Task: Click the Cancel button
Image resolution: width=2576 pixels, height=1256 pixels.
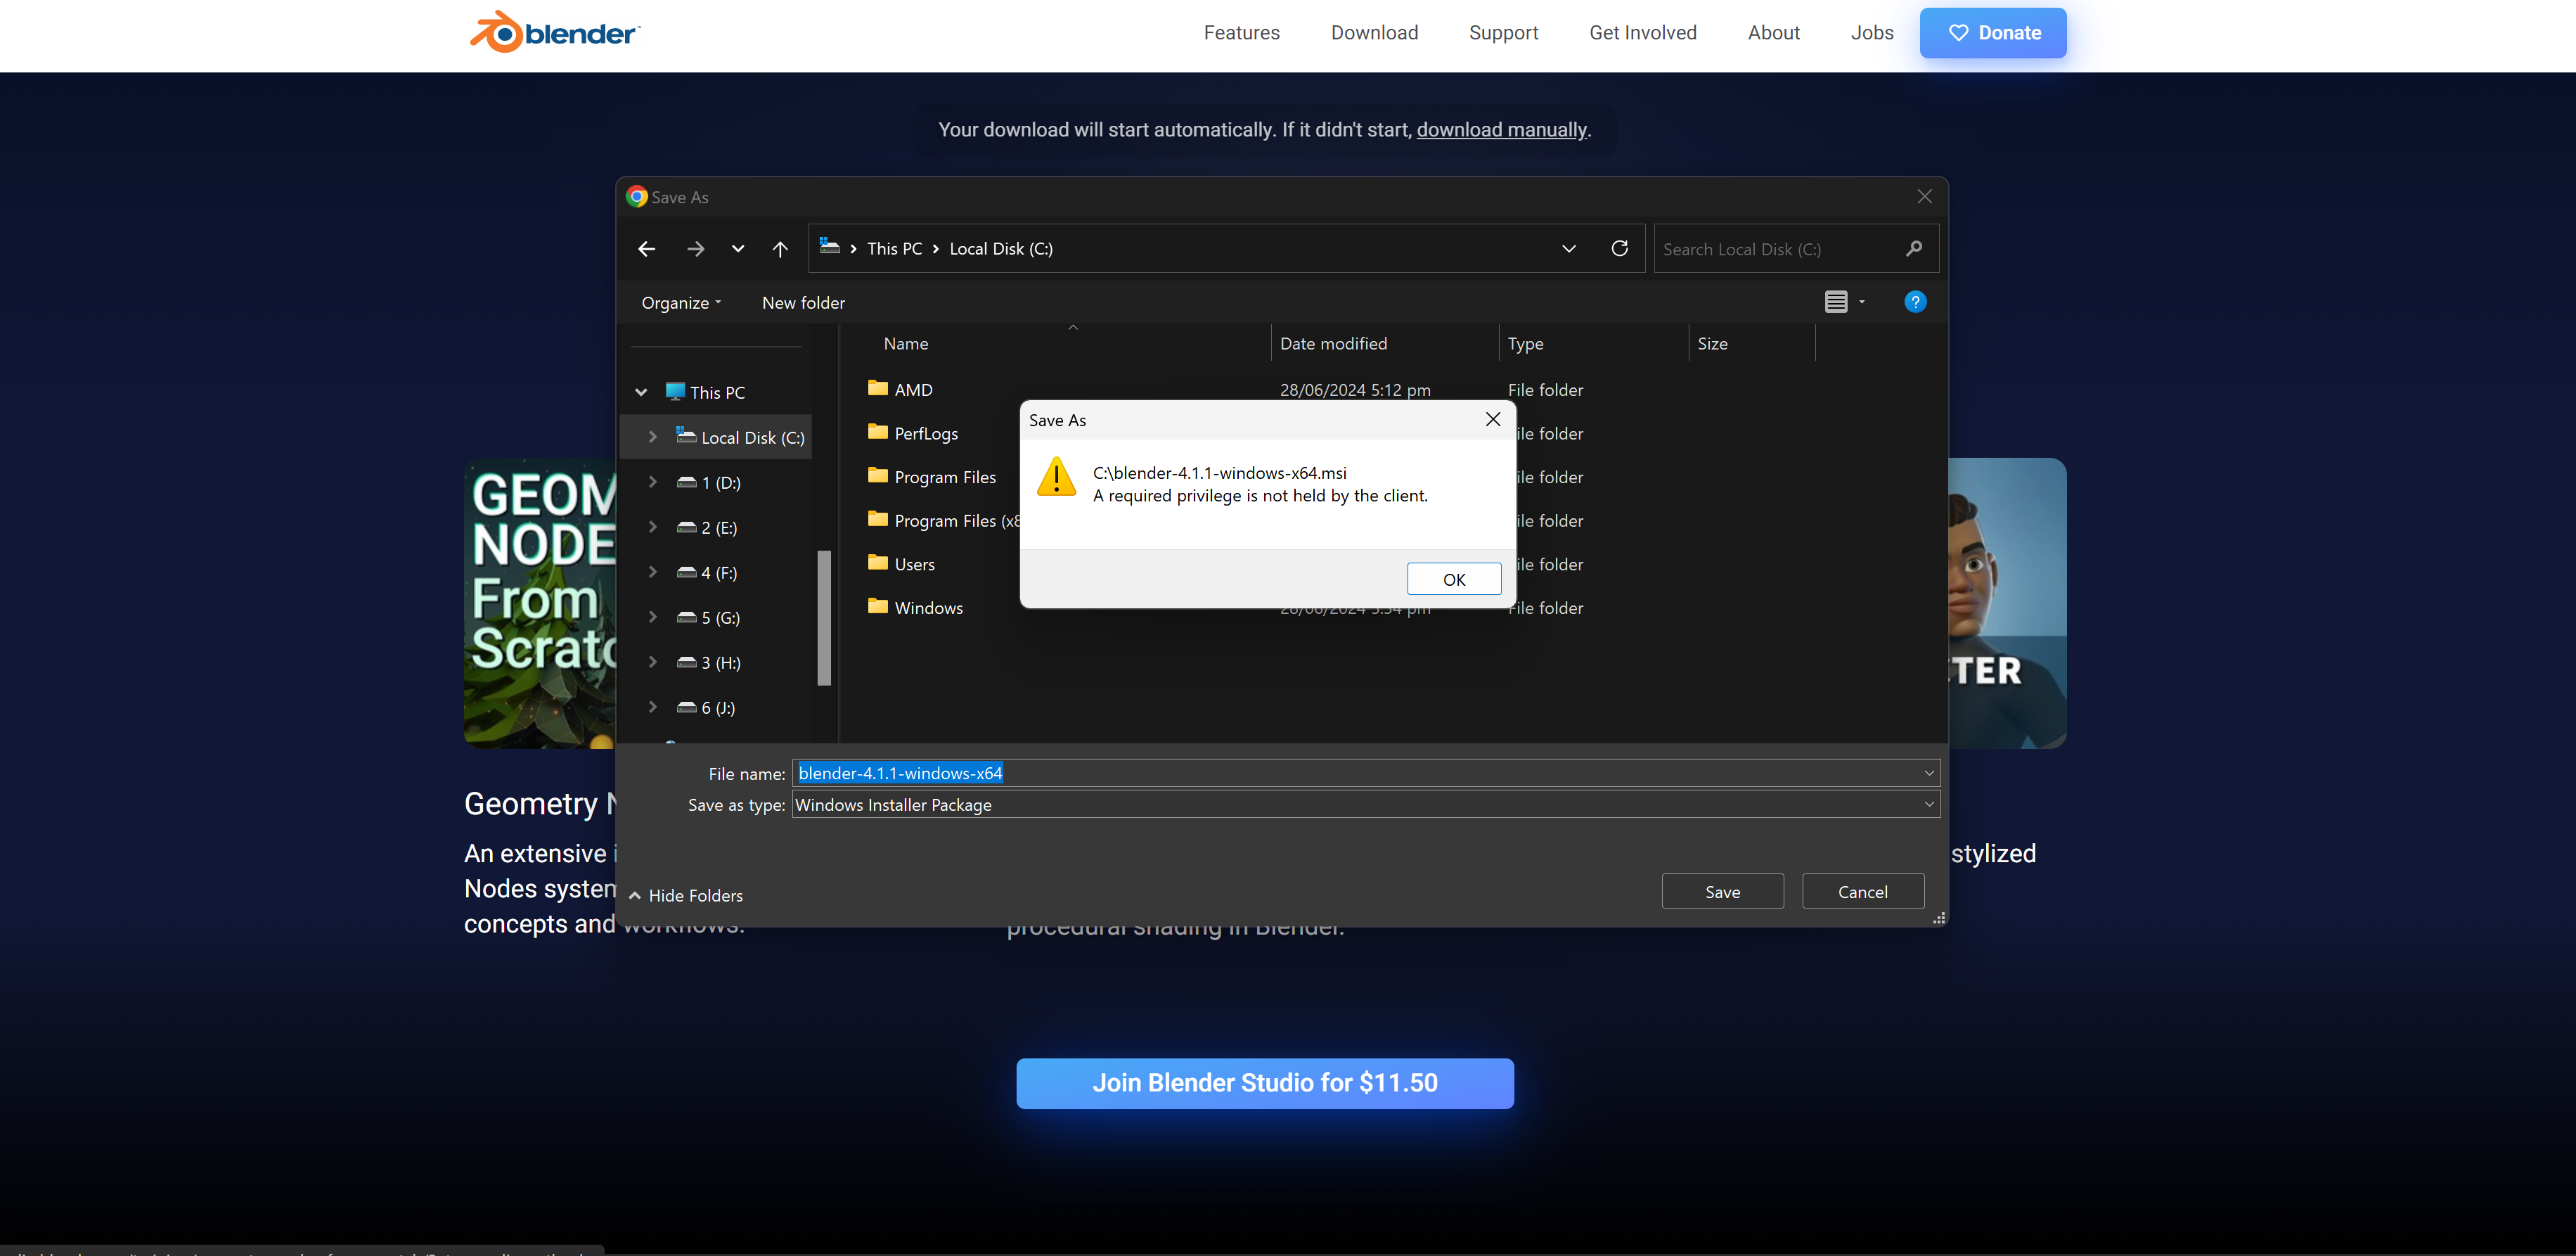Action: 1862,891
